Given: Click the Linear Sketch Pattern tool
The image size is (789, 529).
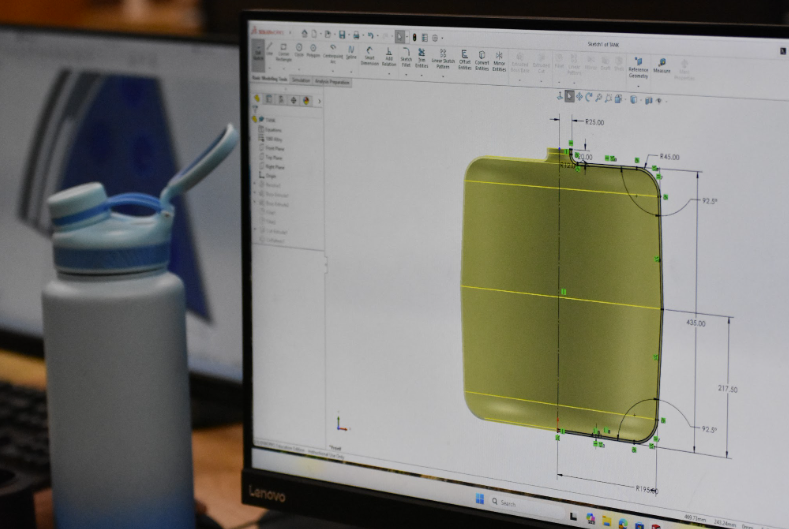Looking at the screenshot, I should (x=443, y=59).
